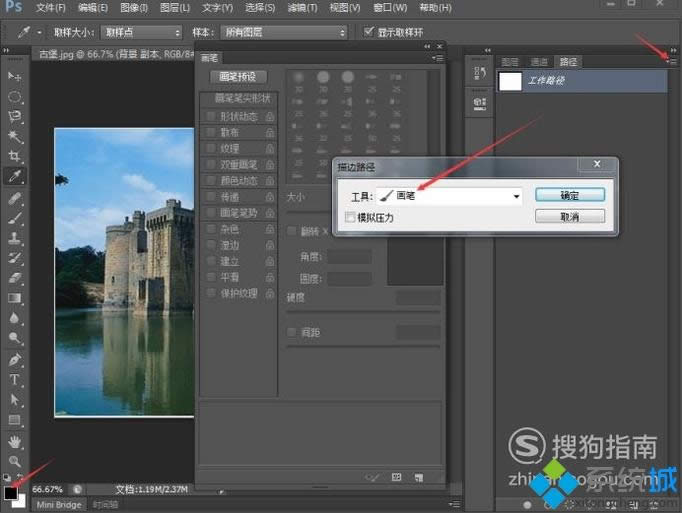
Task: Open 工具 dropdown in stroke path dialog
Action: click(x=449, y=196)
